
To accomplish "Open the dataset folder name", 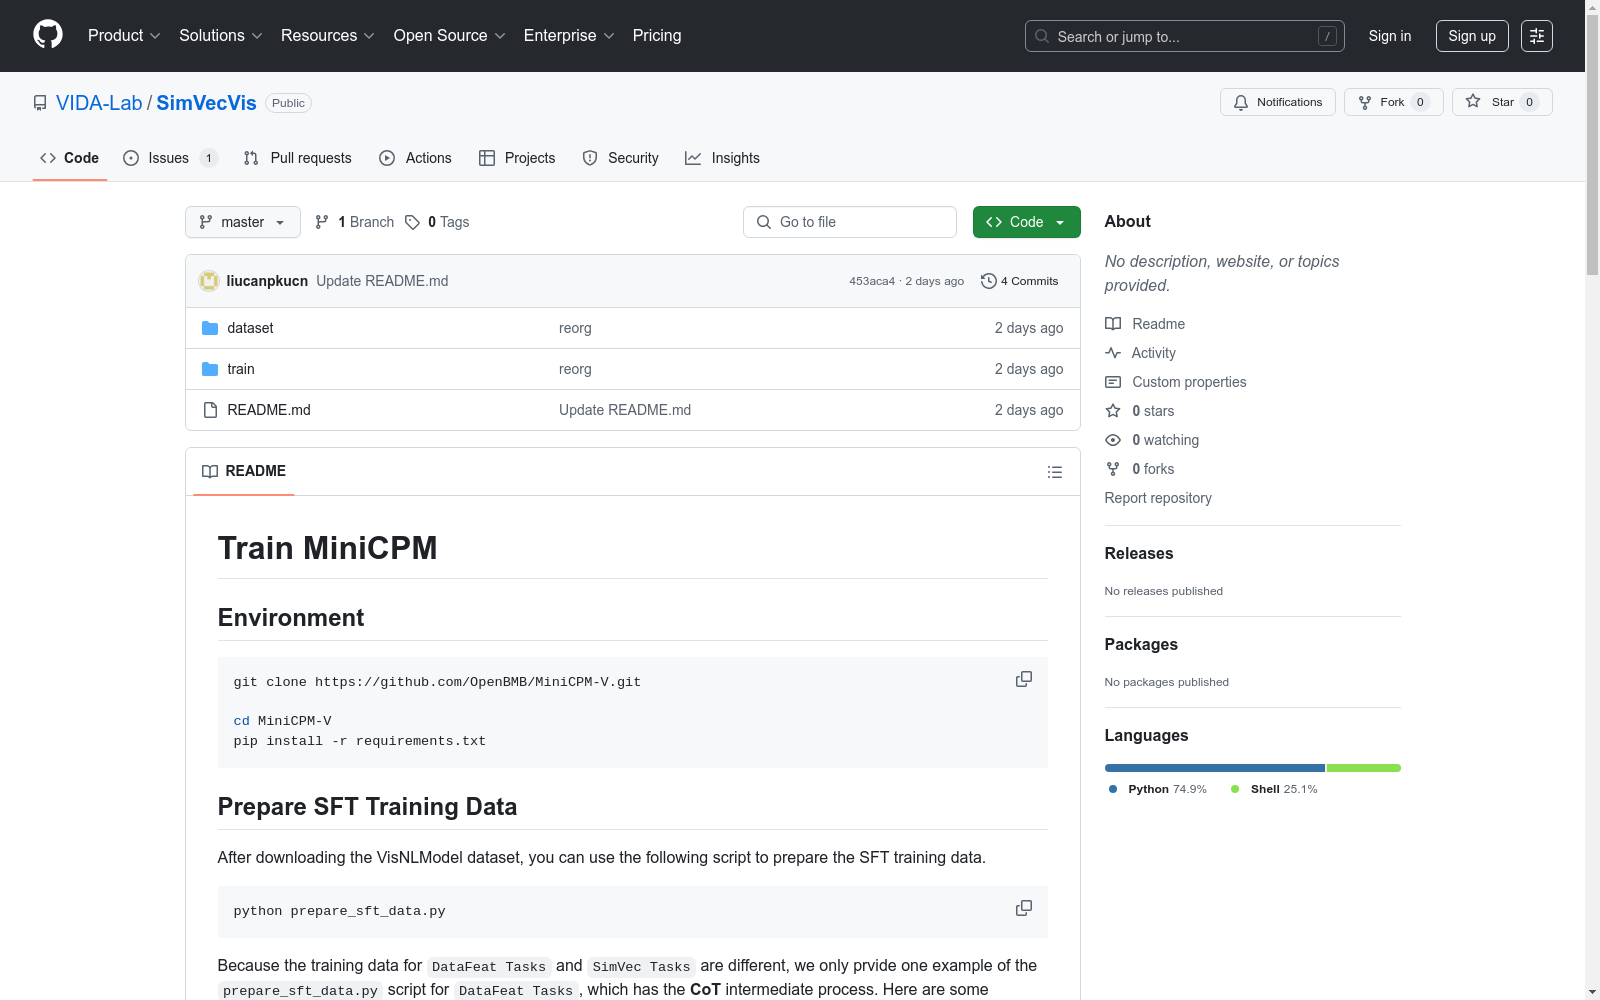I will pyautogui.click(x=250, y=328).
